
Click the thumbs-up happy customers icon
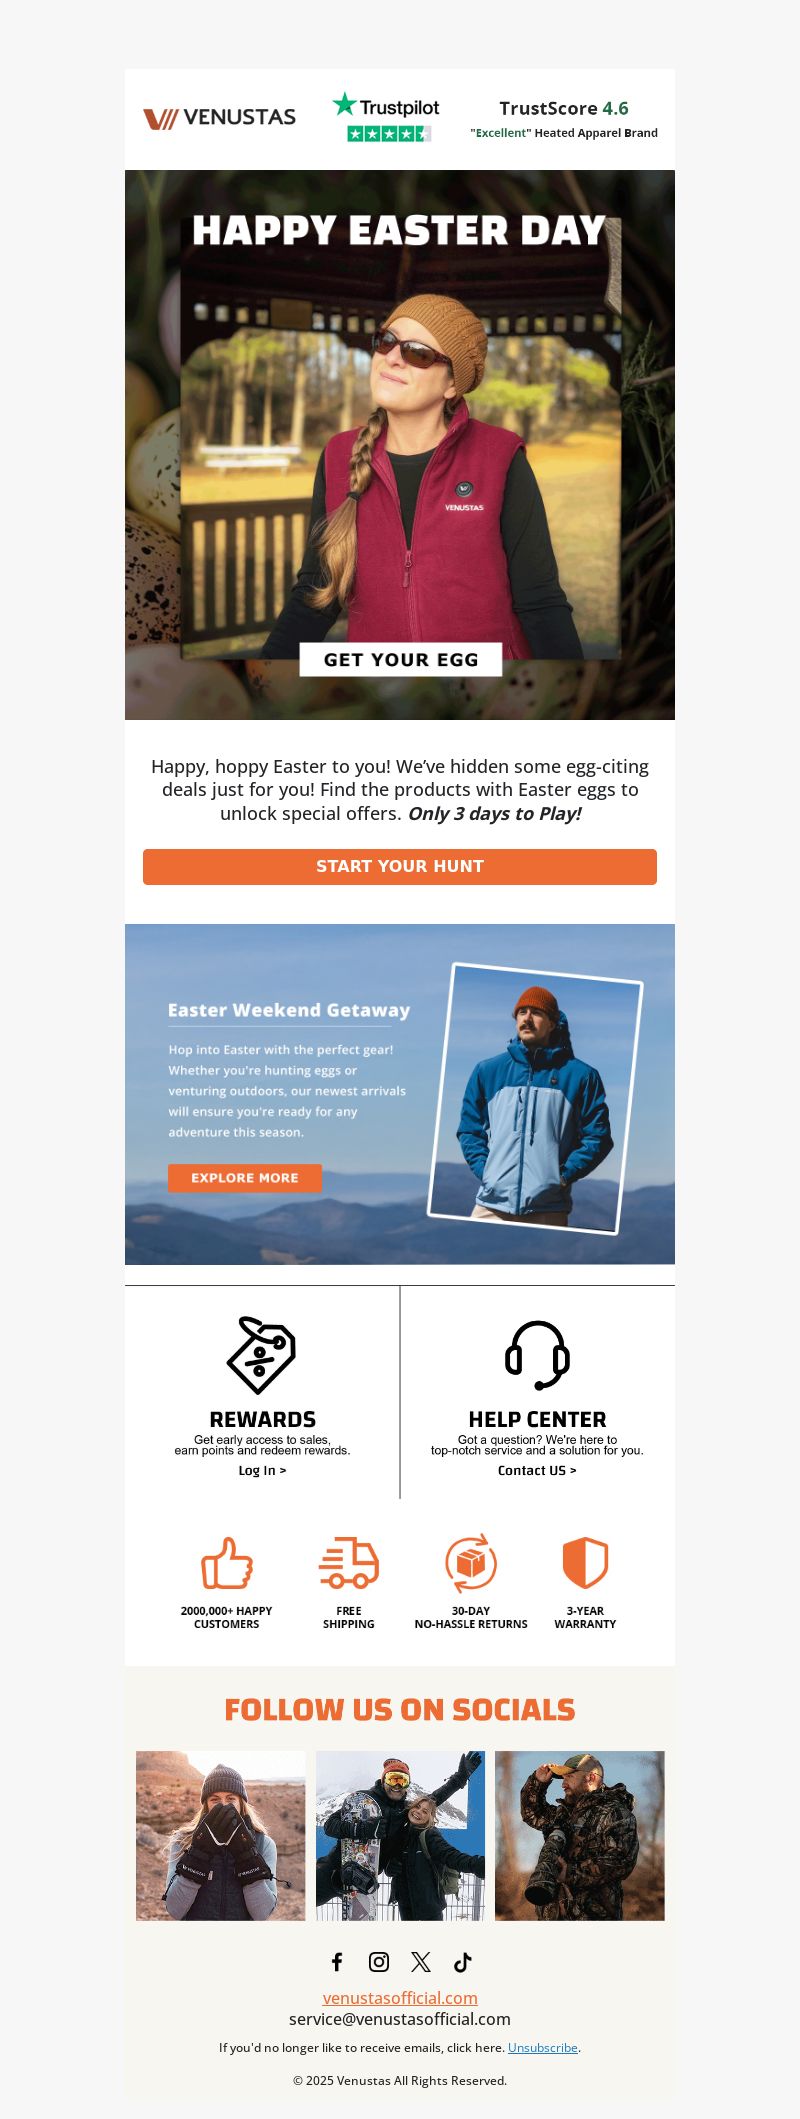[227, 1563]
